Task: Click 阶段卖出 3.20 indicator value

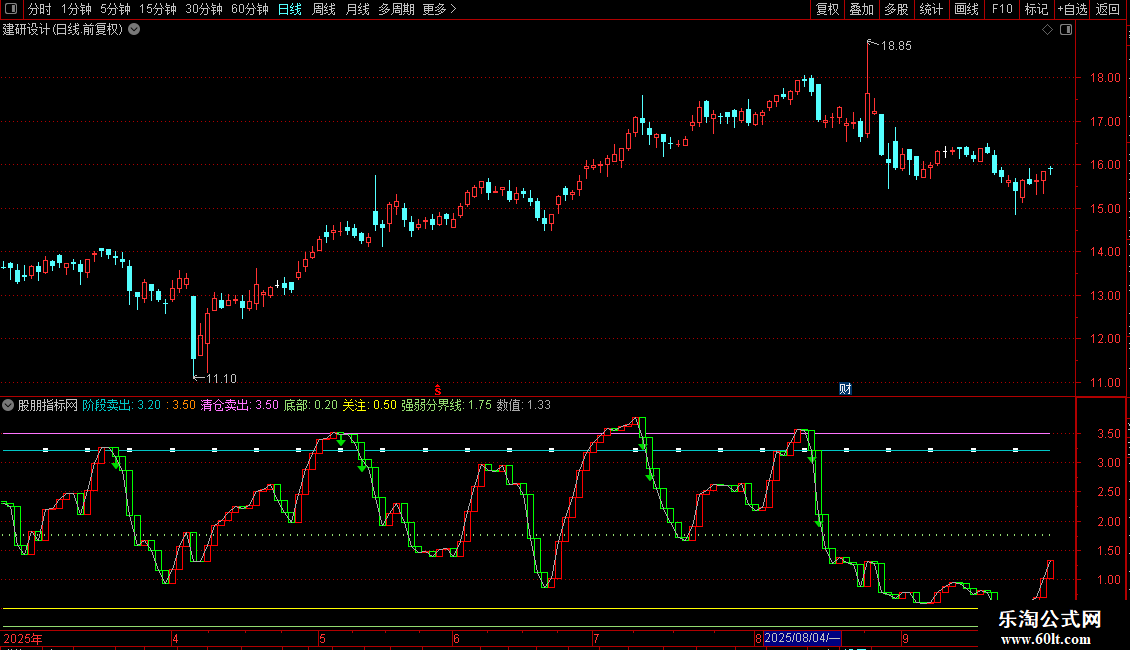Action: pyautogui.click(x=122, y=405)
